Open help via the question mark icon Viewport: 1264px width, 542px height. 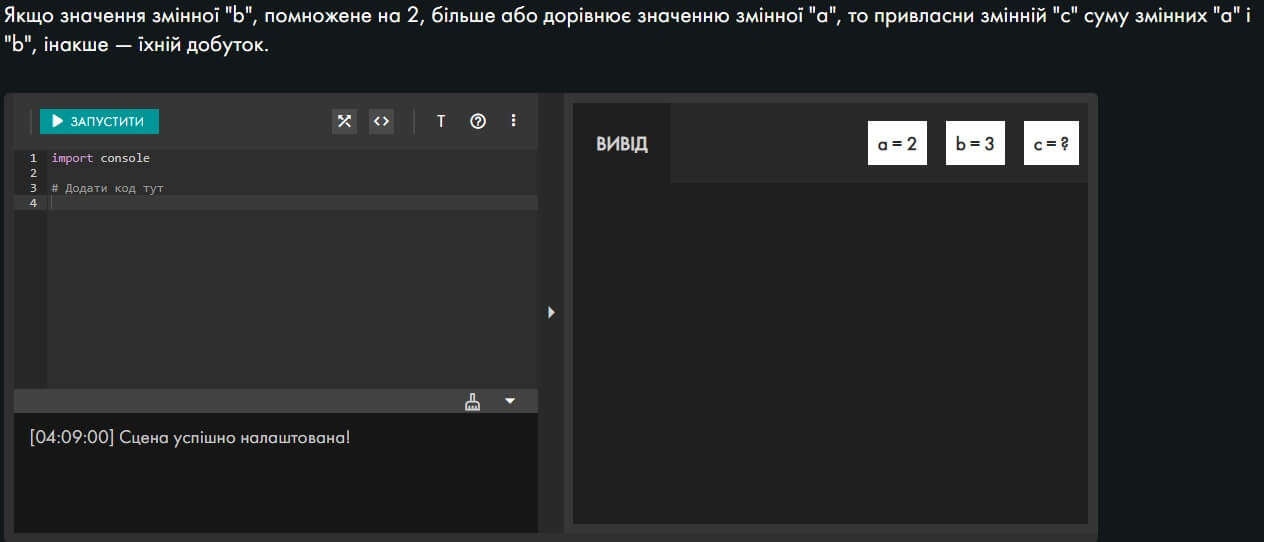coord(478,121)
